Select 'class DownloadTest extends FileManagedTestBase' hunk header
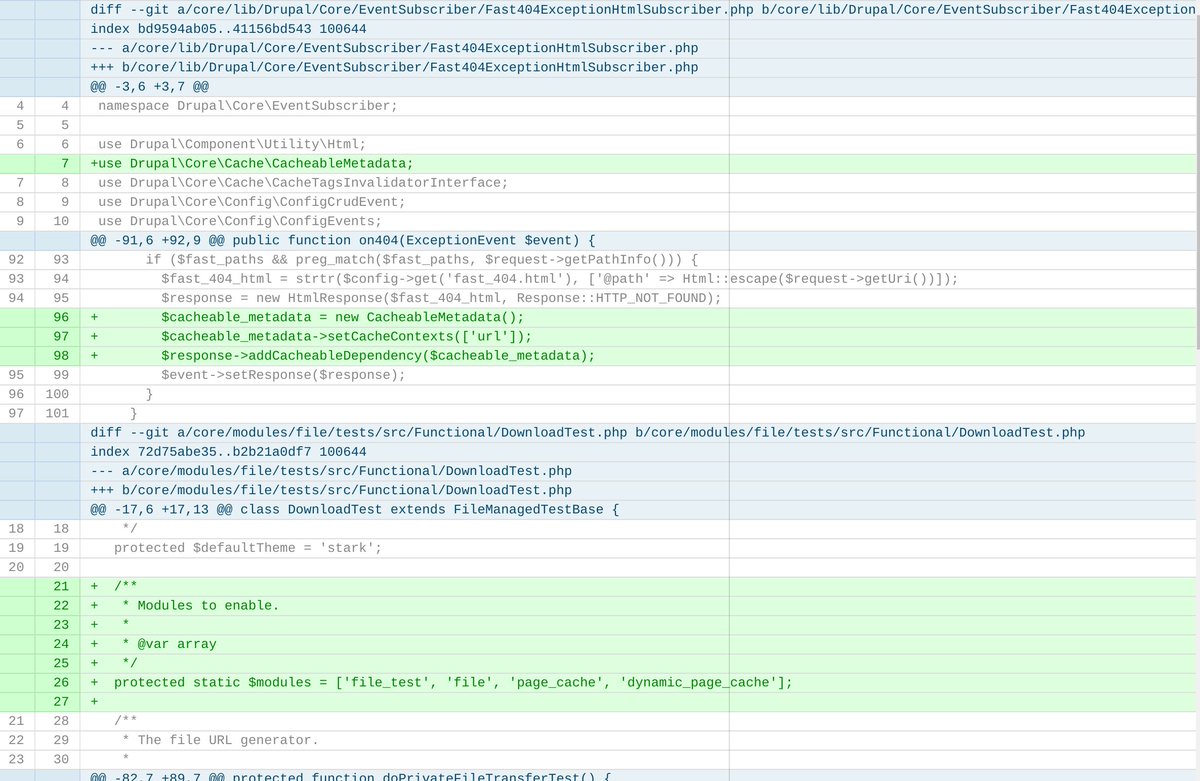This screenshot has width=1200, height=781. 355,509
